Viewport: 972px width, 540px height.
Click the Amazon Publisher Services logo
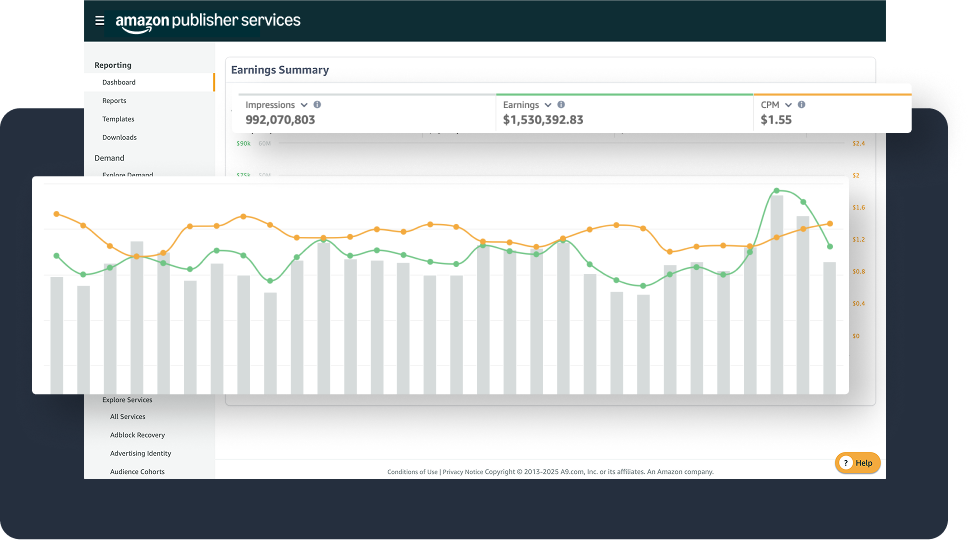click(x=207, y=21)
